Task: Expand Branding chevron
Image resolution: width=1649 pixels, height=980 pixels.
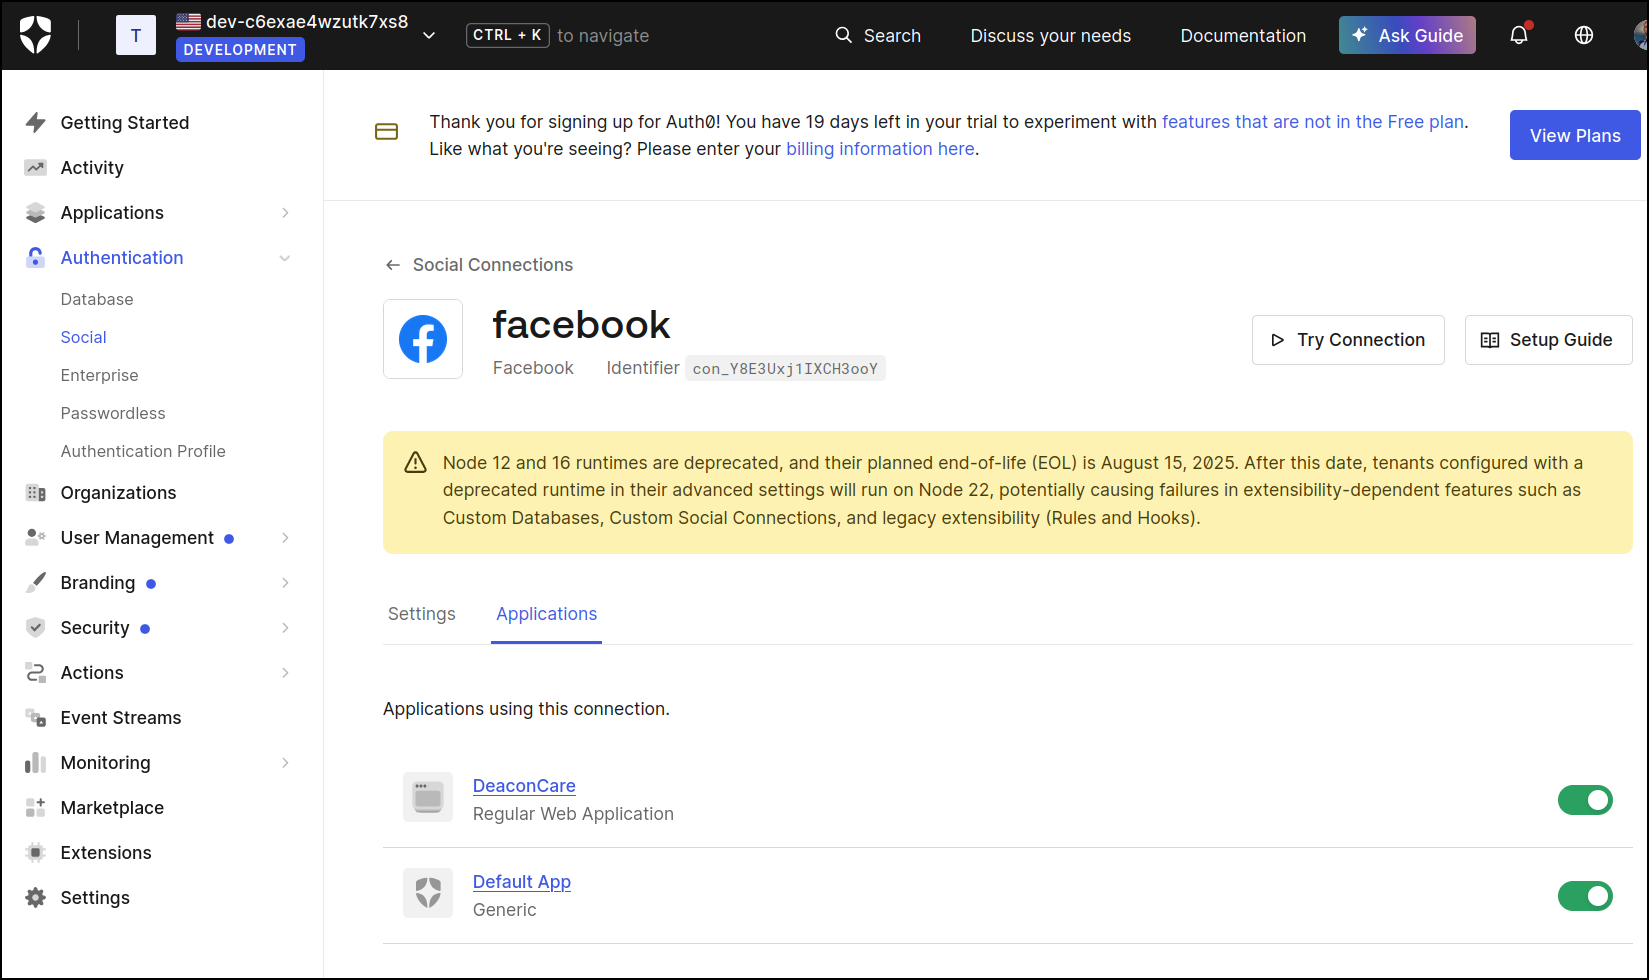Action: pos(285,582)
